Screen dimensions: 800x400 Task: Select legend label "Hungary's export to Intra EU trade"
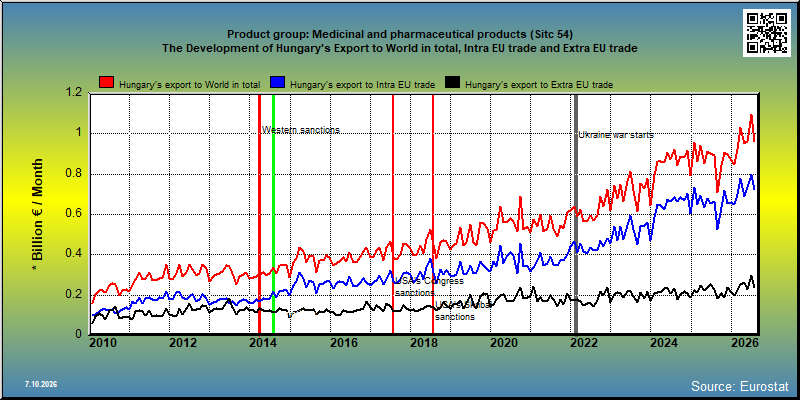coord(362,85)
